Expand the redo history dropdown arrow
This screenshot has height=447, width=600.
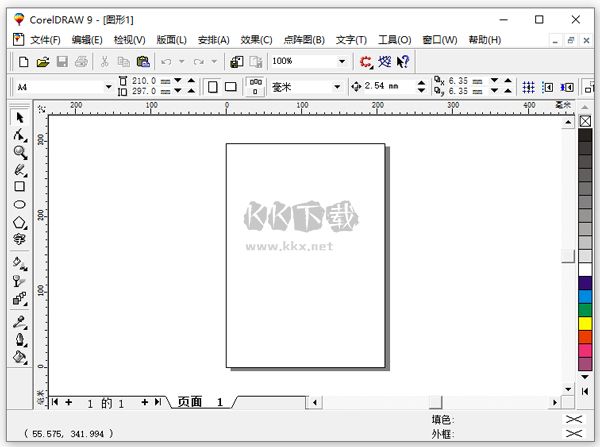point(214,61)
